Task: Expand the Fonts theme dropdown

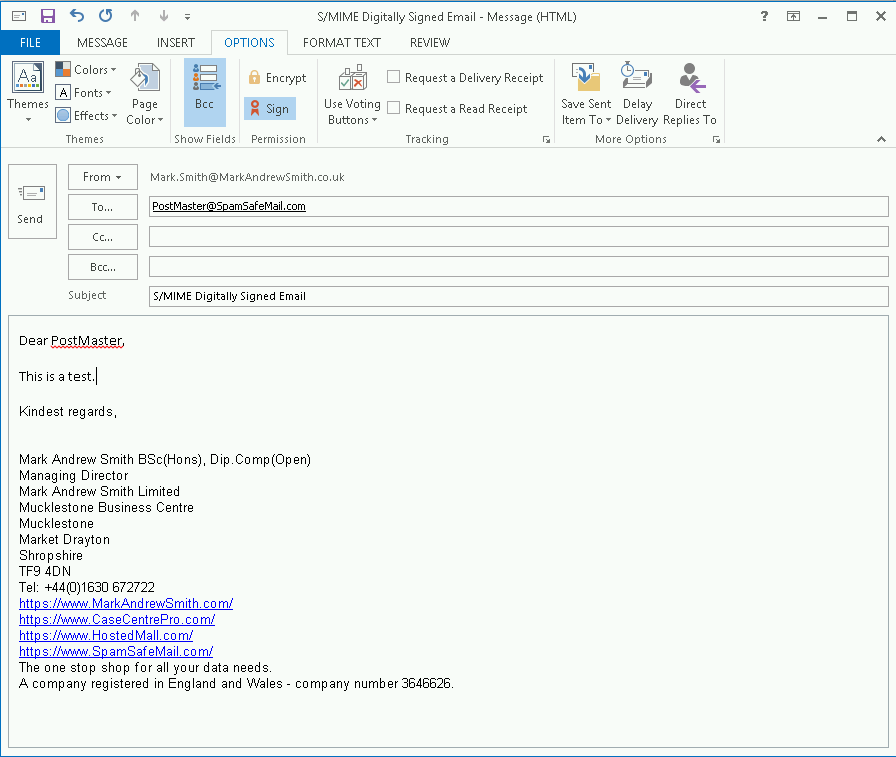Action: [x=85, y=93]
